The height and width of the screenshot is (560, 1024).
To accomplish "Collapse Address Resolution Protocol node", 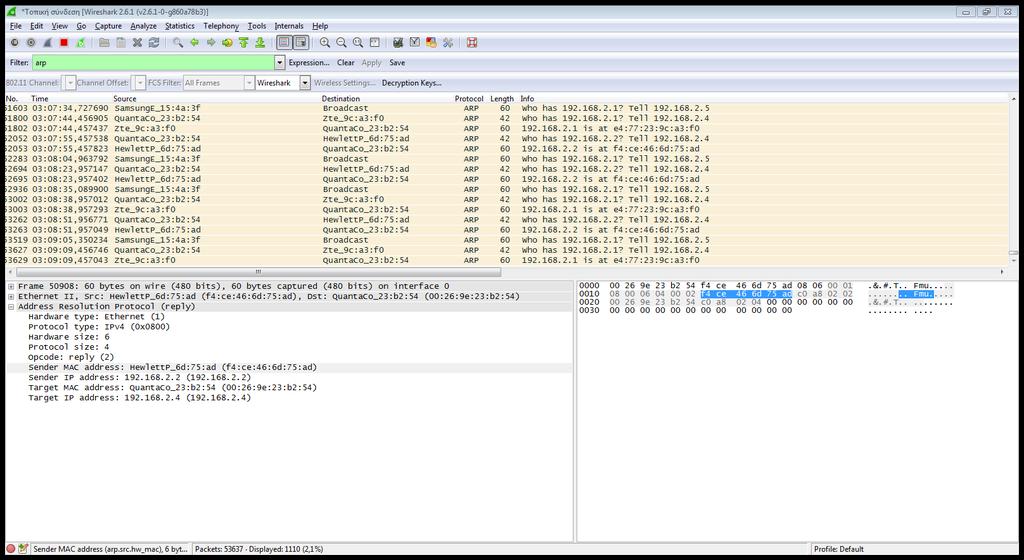I will tap(11, 306).
